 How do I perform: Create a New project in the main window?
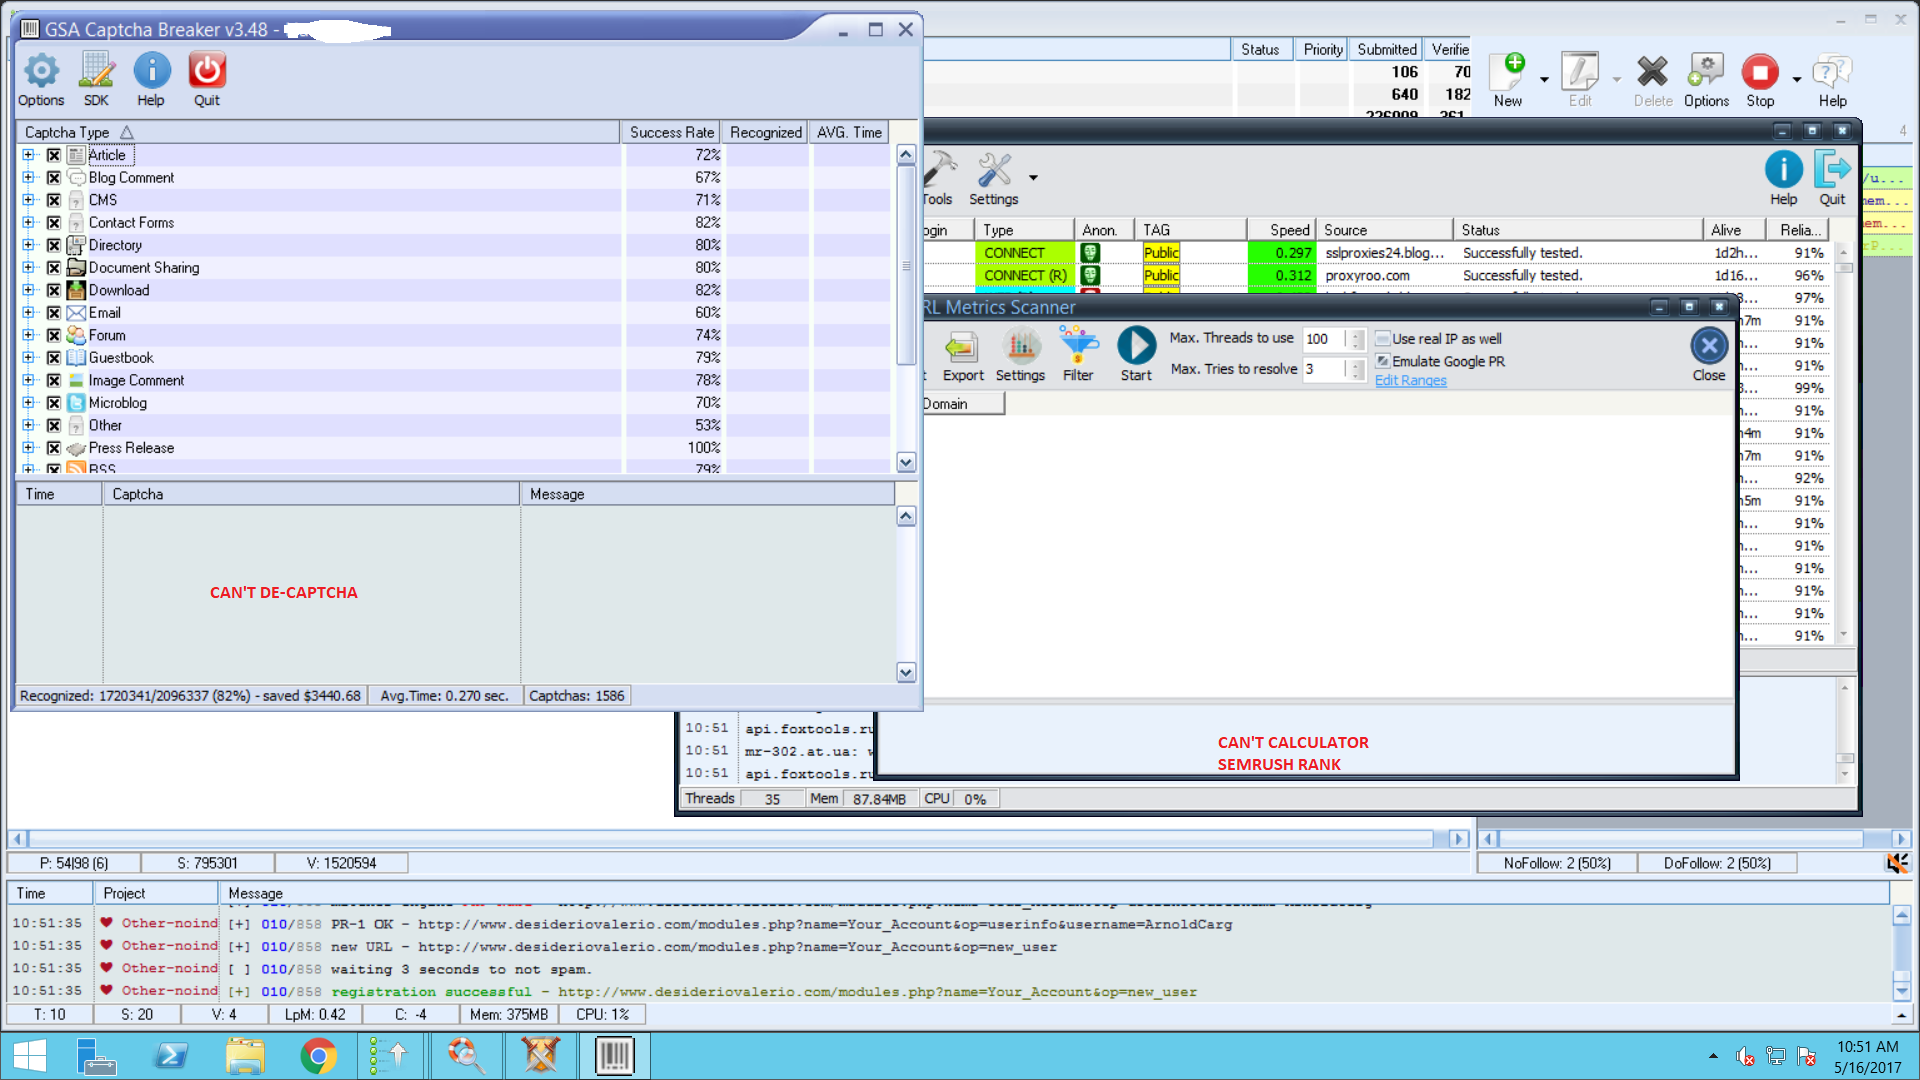(x=1508, y=80)
